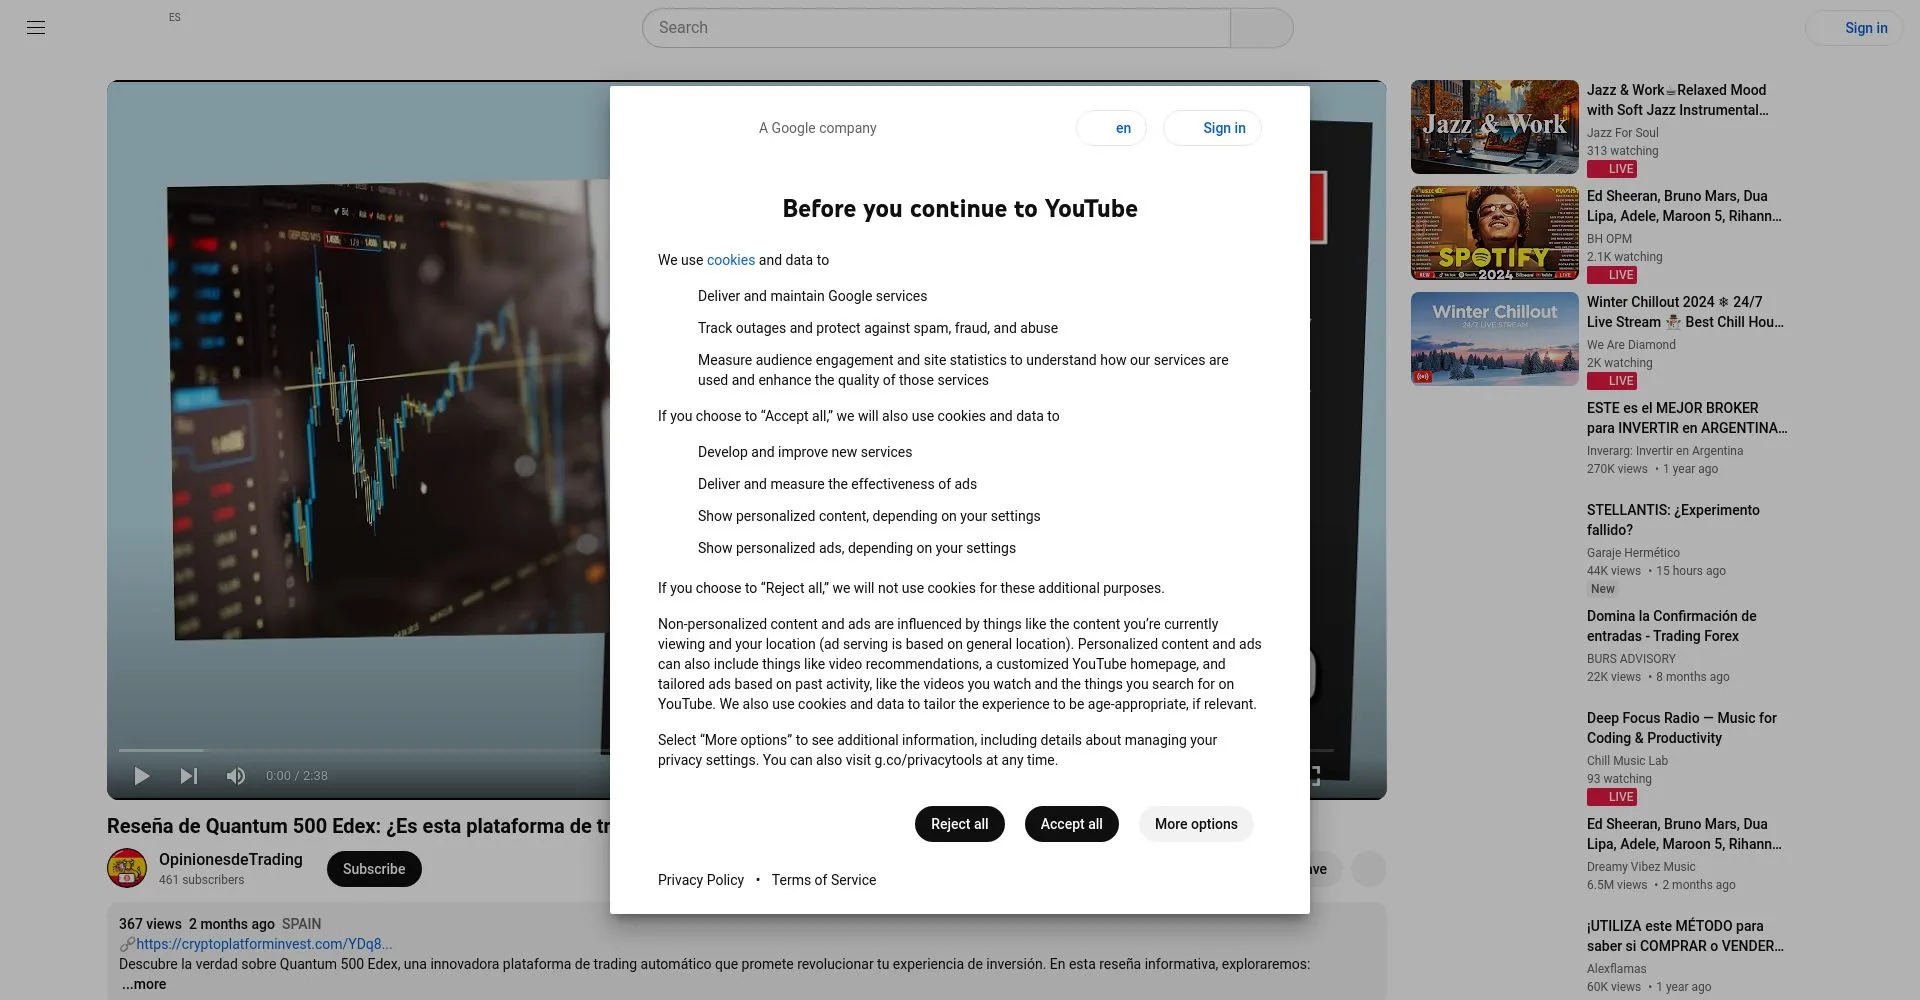The image size is (1920, 1000).
Task: Click LIVE badge under Jazz For Soul
Action: point(1612,169)
